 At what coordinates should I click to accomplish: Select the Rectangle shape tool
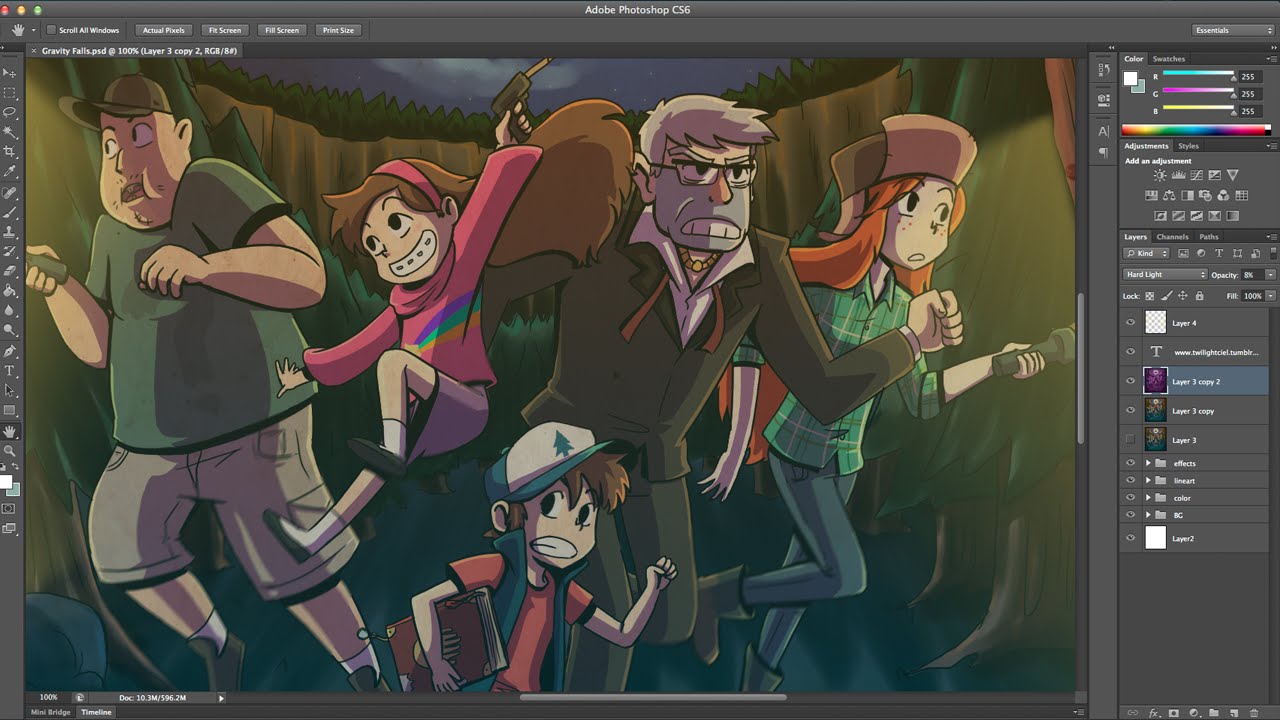click(x=10, y=410)
